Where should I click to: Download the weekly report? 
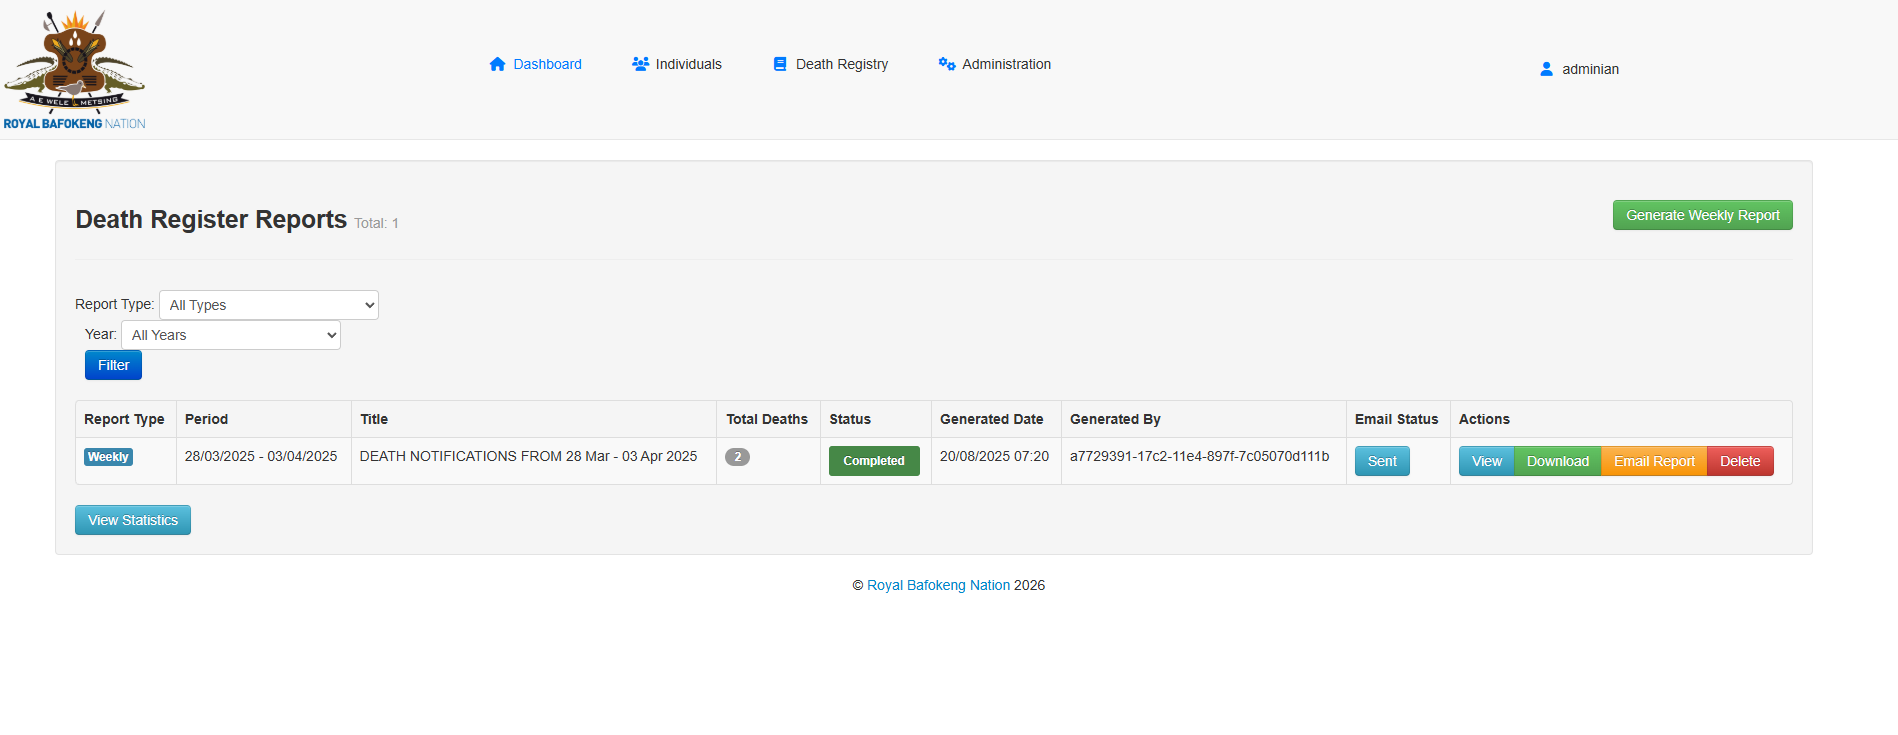tap(1557, 461)
